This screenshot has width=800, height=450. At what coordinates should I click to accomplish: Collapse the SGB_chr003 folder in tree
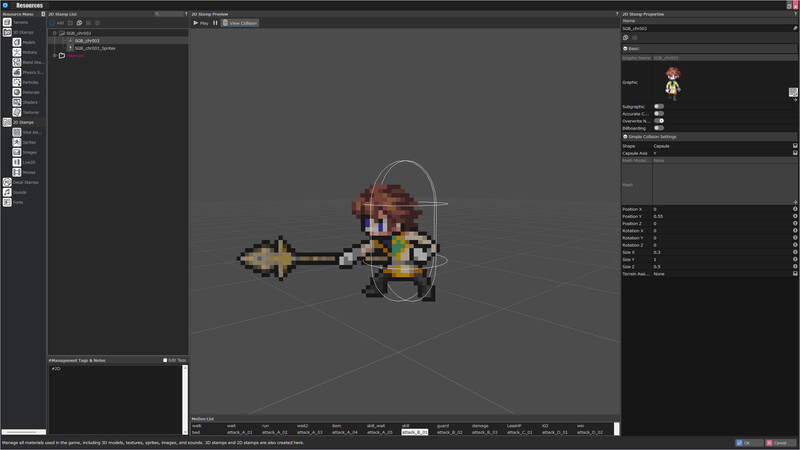click(55, 33)
